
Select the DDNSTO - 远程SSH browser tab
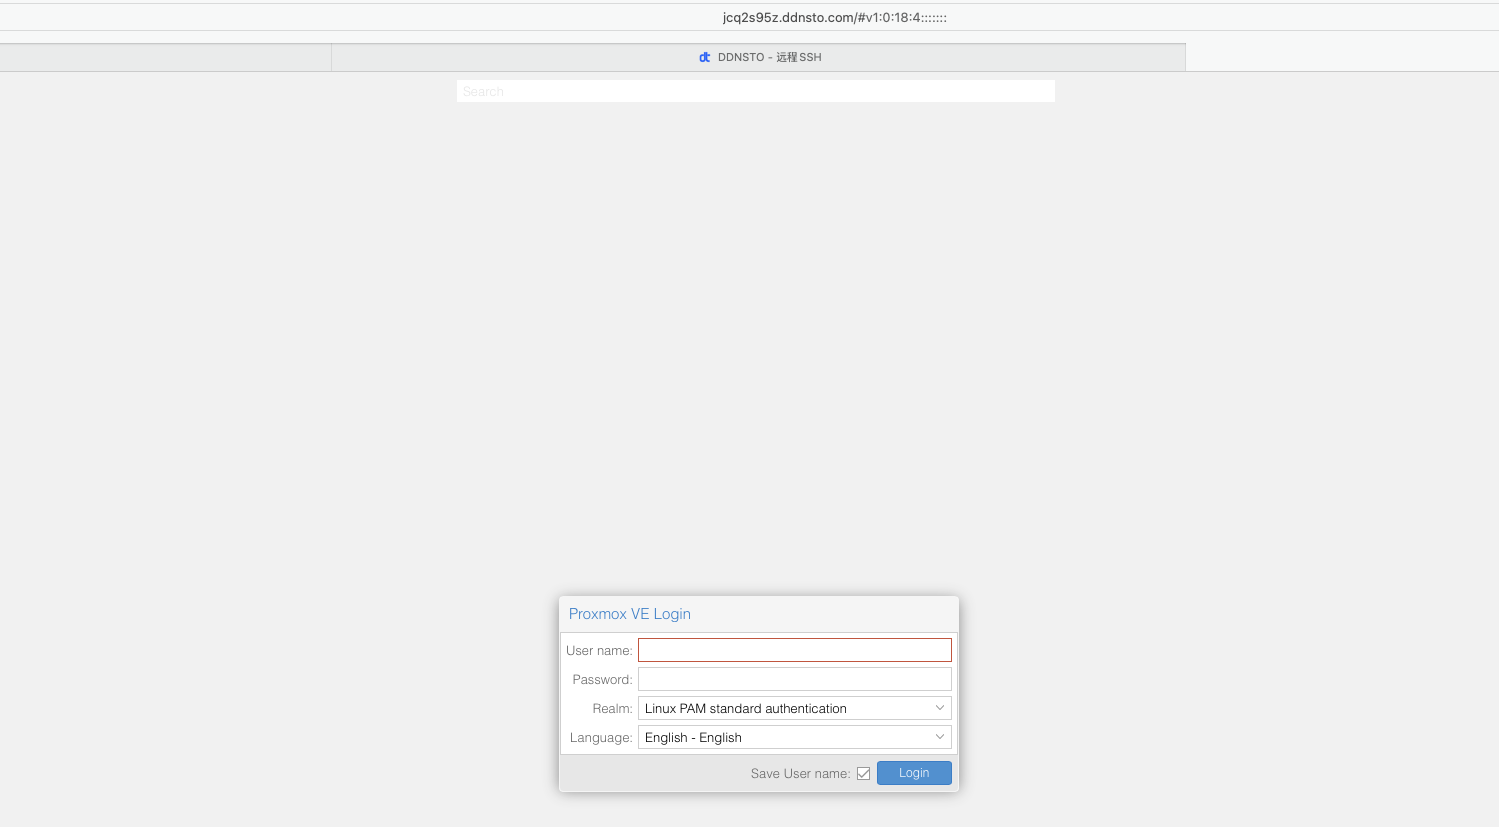[758, 57]
